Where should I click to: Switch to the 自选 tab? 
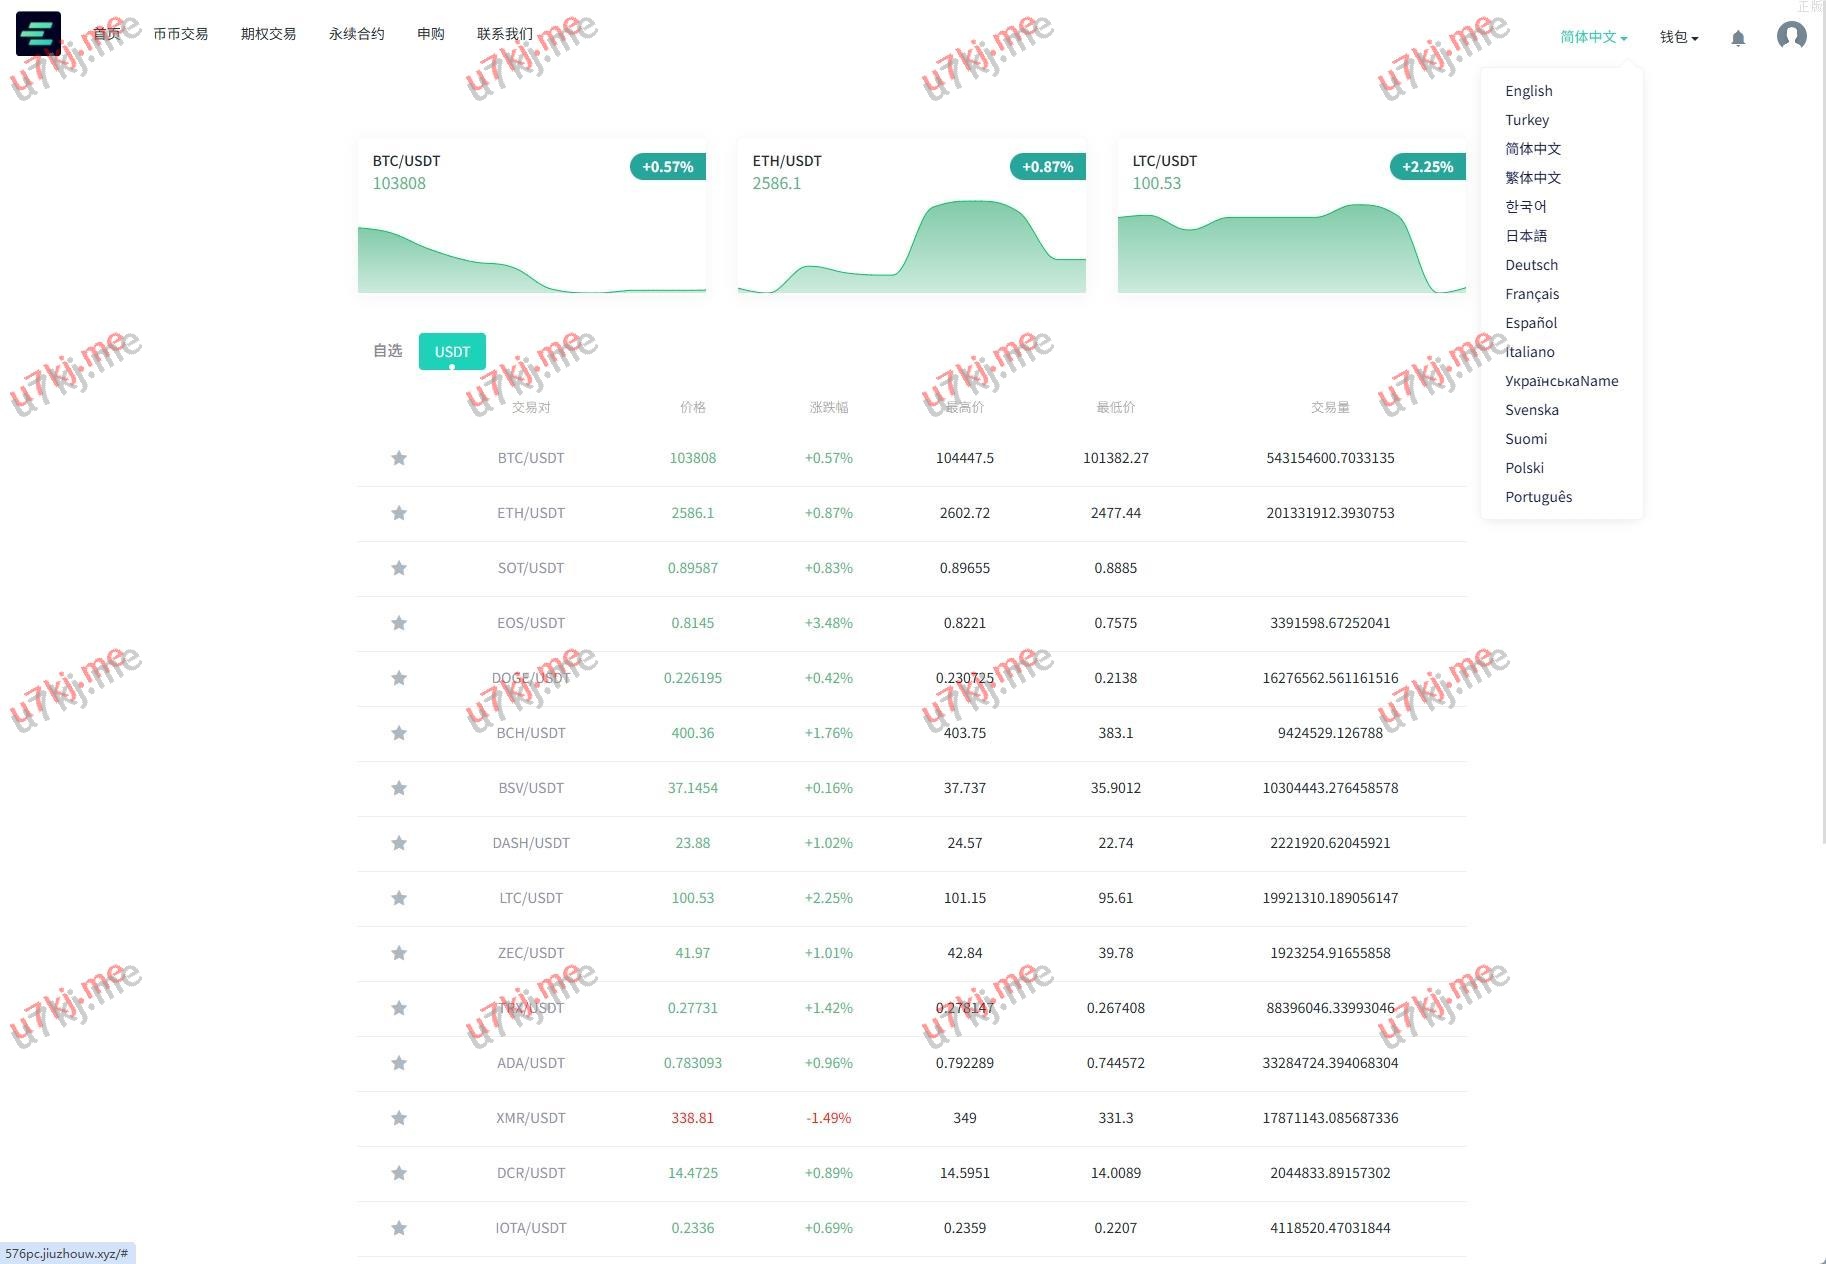[x=387, y=351]
